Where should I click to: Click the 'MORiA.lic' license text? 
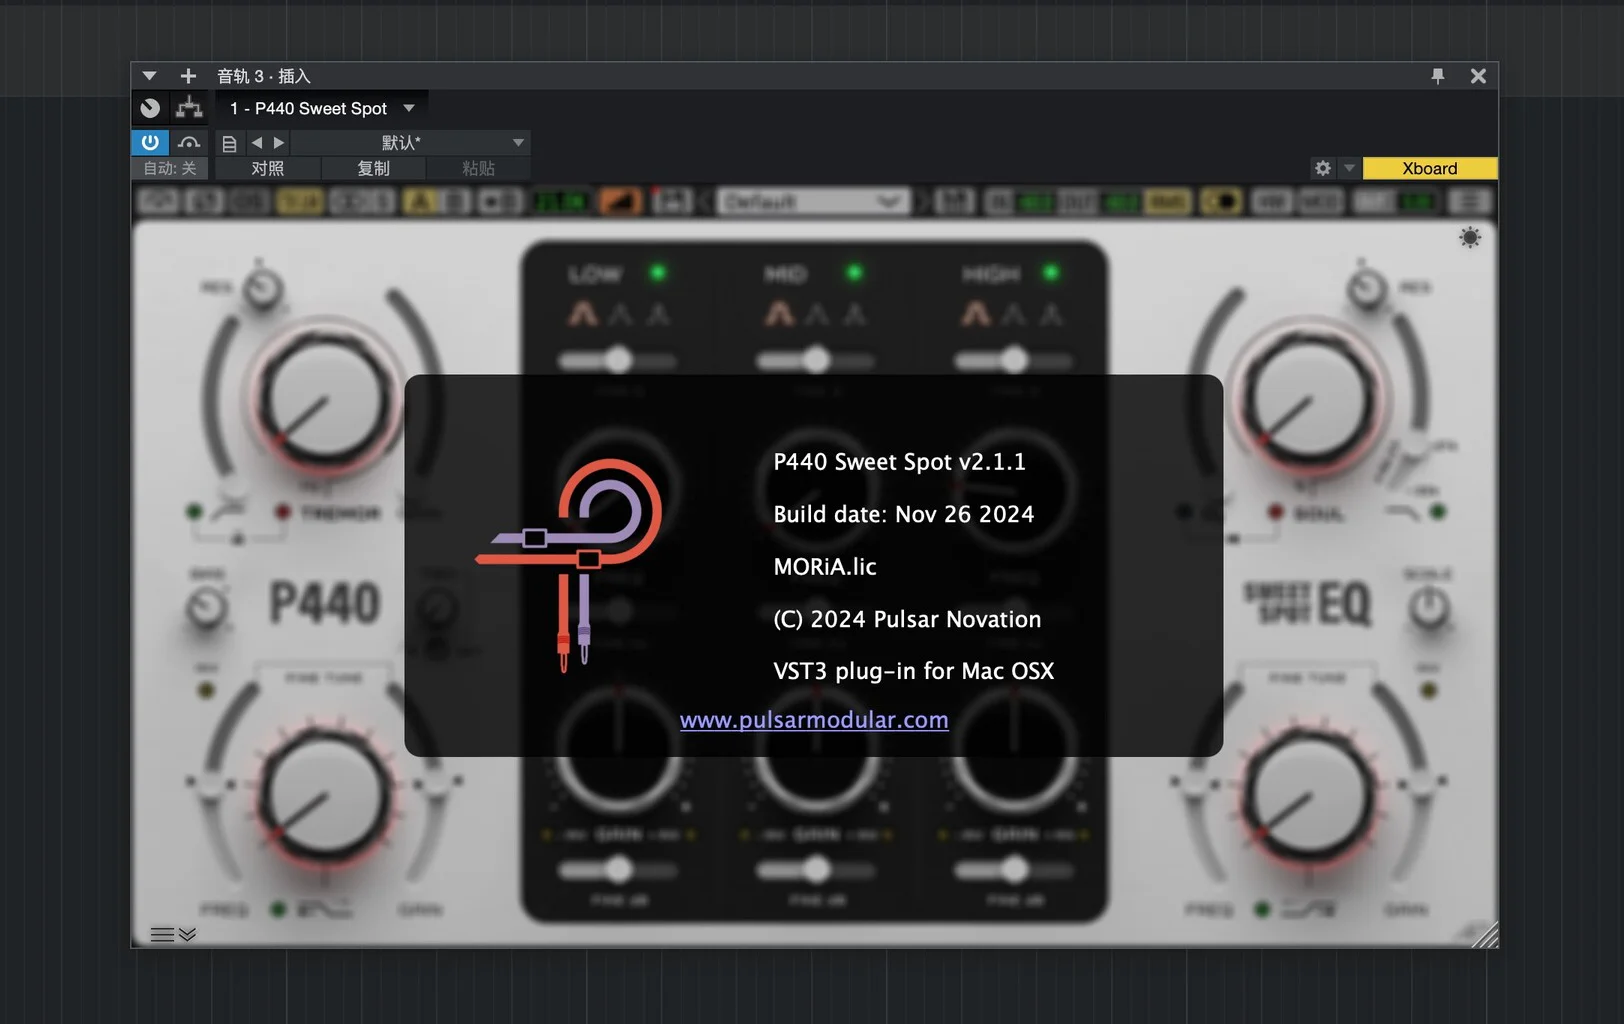point(825,567)
